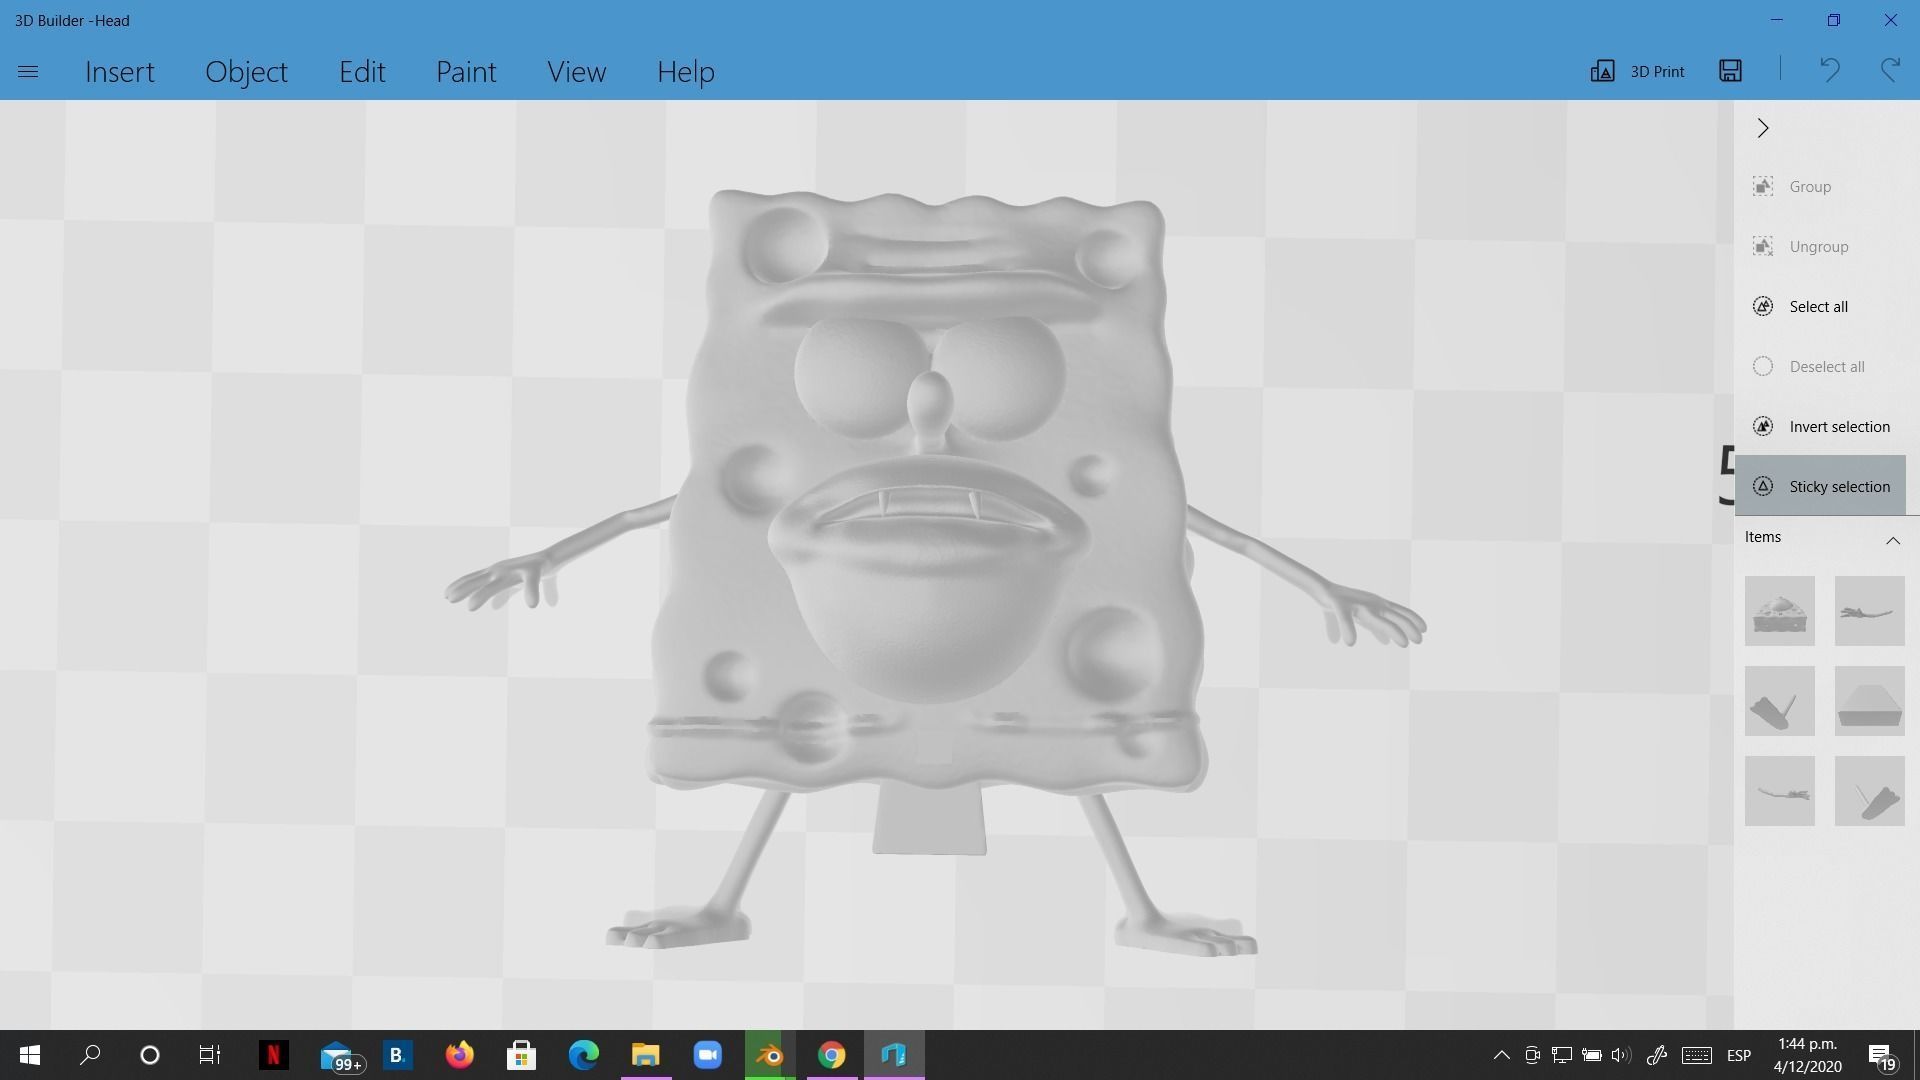Open the Windows Ink Workspace pen icon
The height and width of the screenshot is (1080, 1920).
[1657, 1055]
